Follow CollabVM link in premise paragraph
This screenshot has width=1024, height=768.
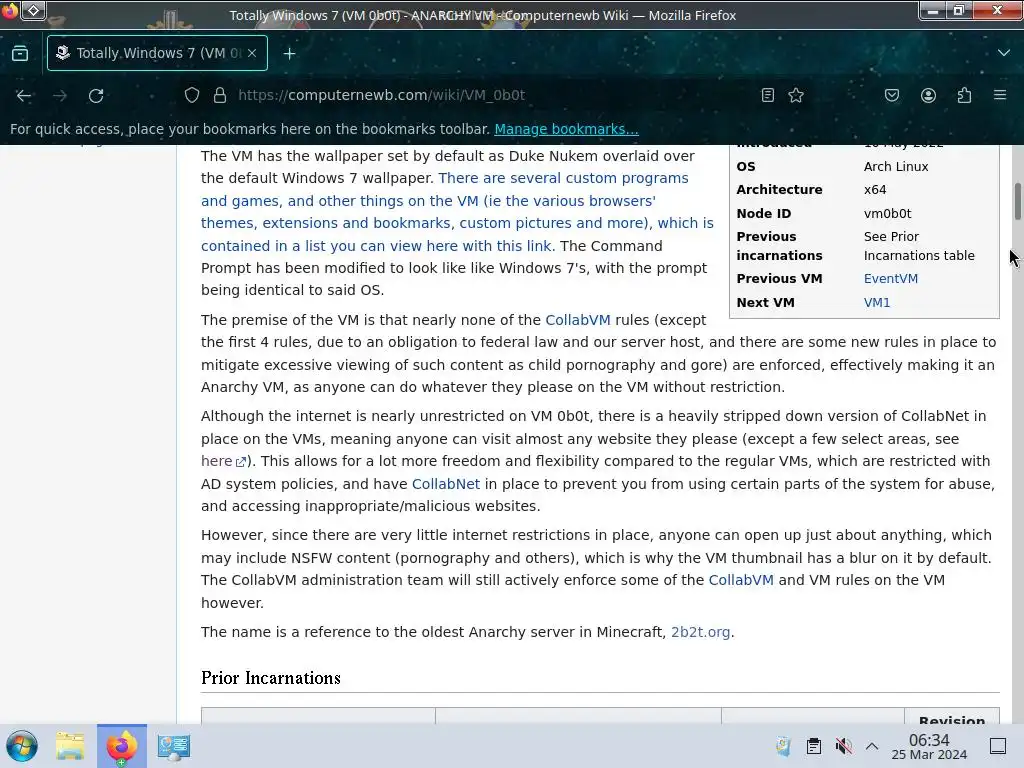tap(578, 320)
